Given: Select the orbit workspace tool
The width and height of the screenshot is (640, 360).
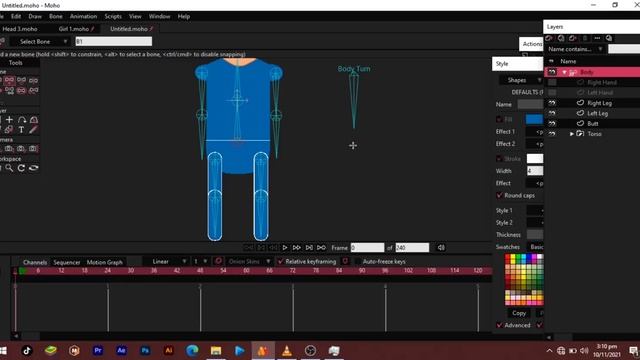Looking at the screenshot, I should [33, 168].
